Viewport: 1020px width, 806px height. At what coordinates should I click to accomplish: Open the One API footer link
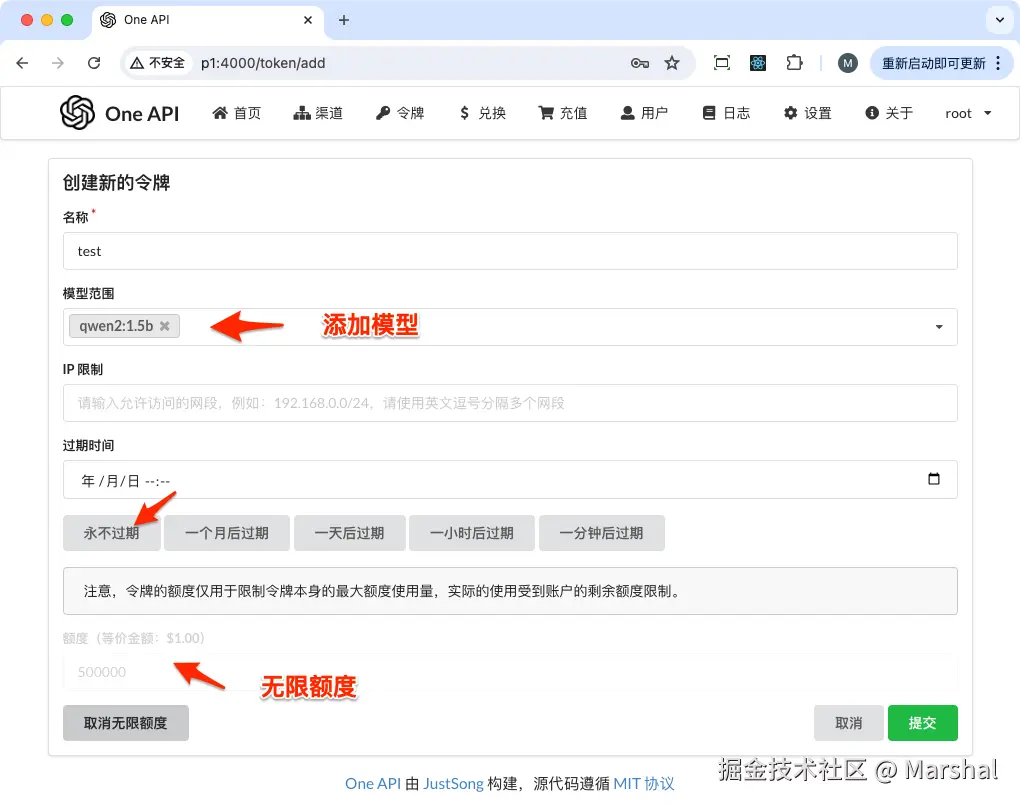click(373, 783)
